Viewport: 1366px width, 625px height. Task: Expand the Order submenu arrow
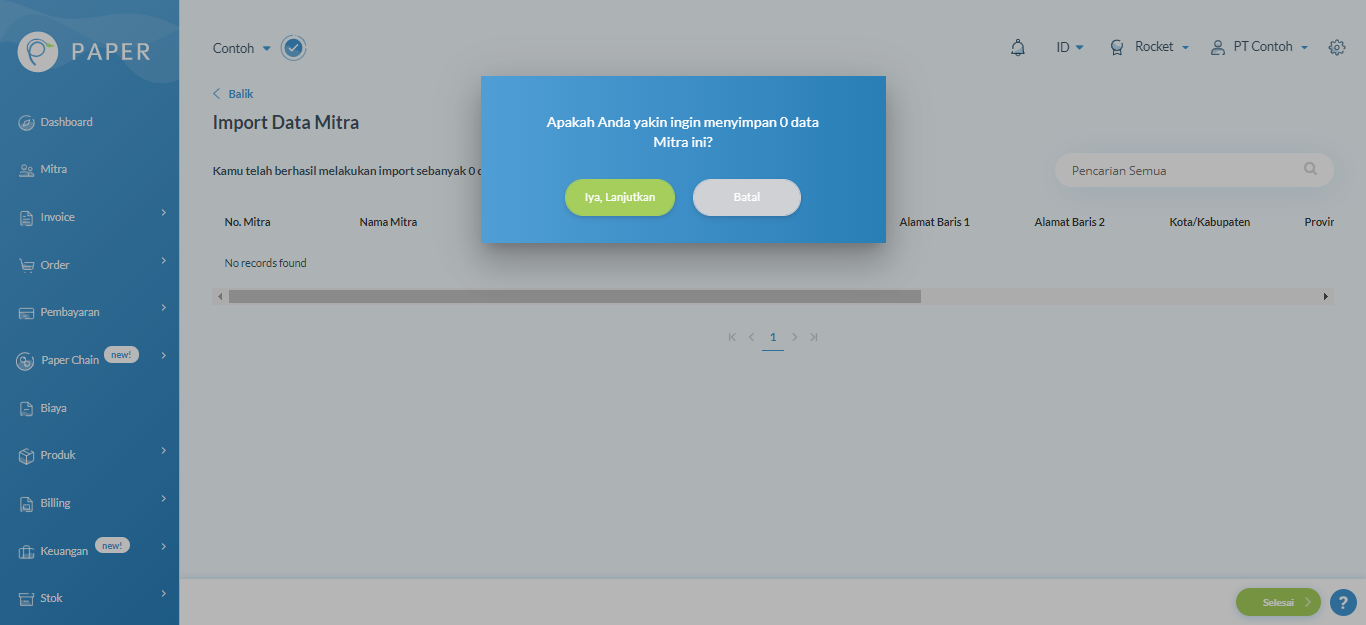[163, 260]
